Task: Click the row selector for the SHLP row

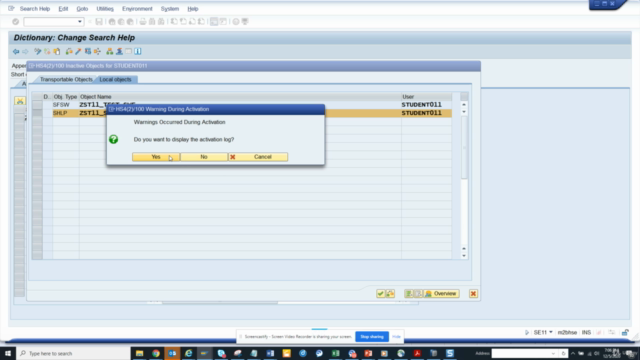Action: (37, 113)
